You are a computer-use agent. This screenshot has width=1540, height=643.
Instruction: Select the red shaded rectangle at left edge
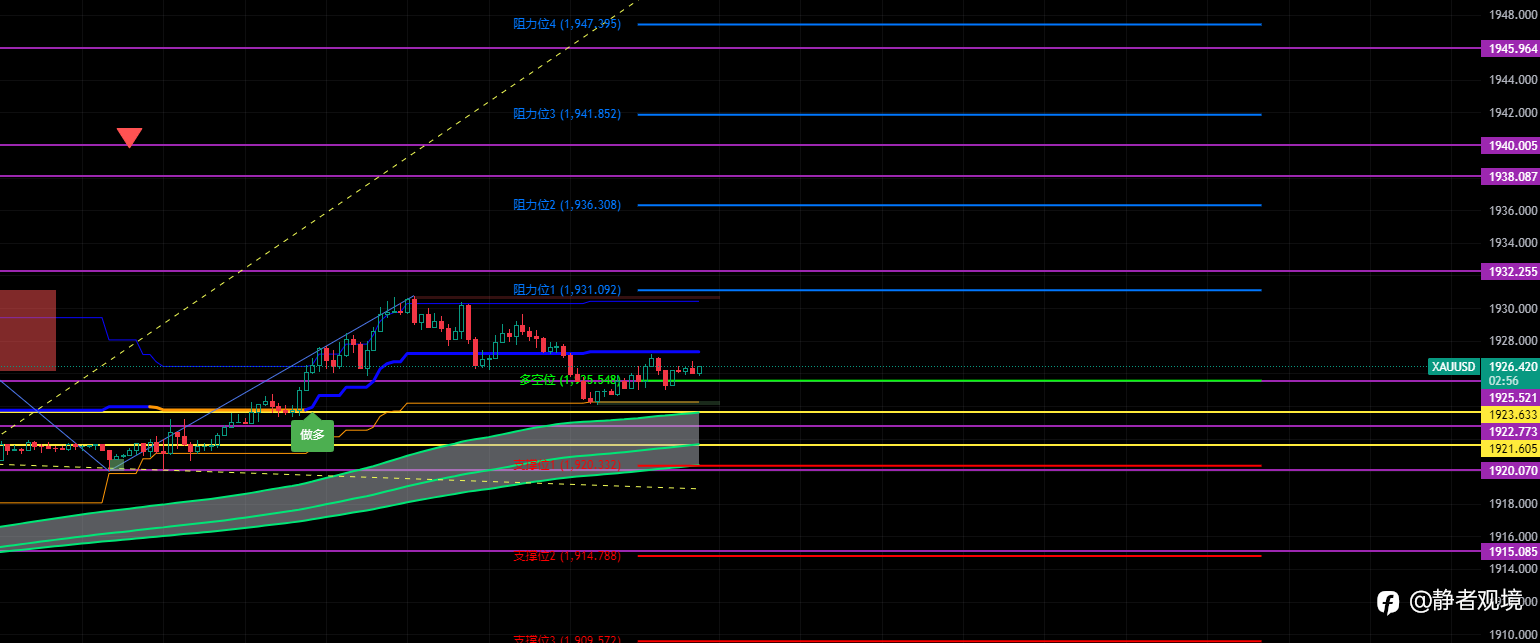[28, 330]
